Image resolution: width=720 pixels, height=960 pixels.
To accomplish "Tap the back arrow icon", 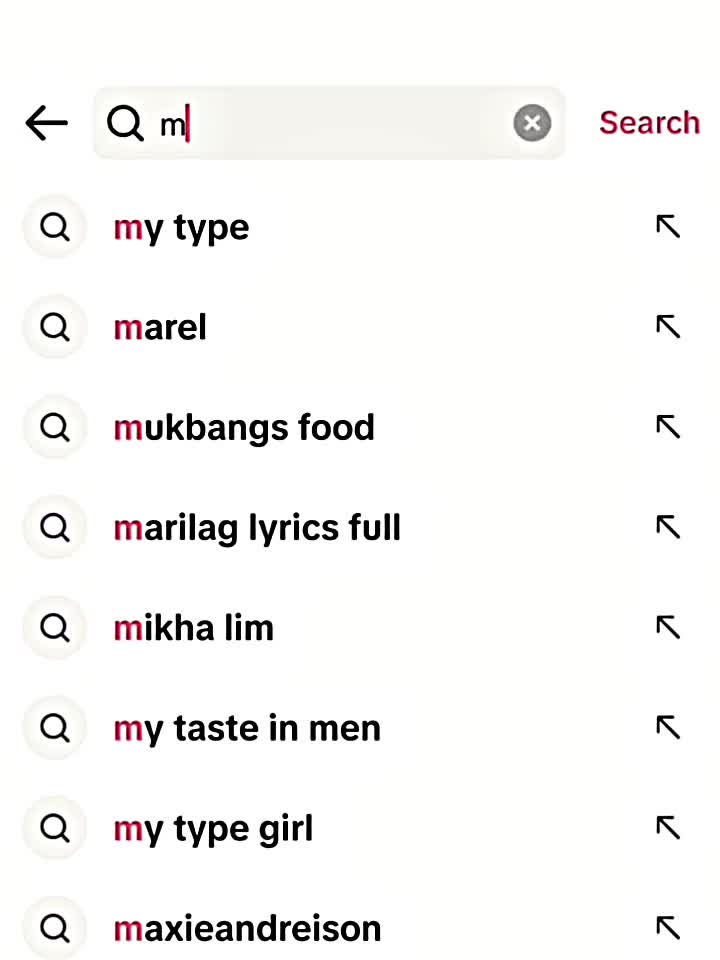I will (x=47, y=123).
